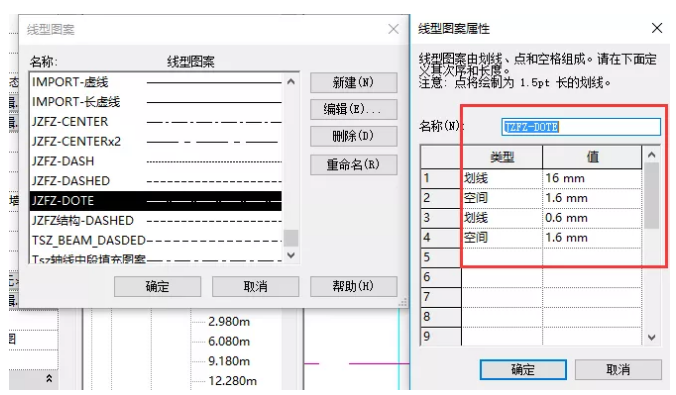Collapse the panel with double chevron
The width and height of the screenshot is (676, 395).
(x=49, y=379)
